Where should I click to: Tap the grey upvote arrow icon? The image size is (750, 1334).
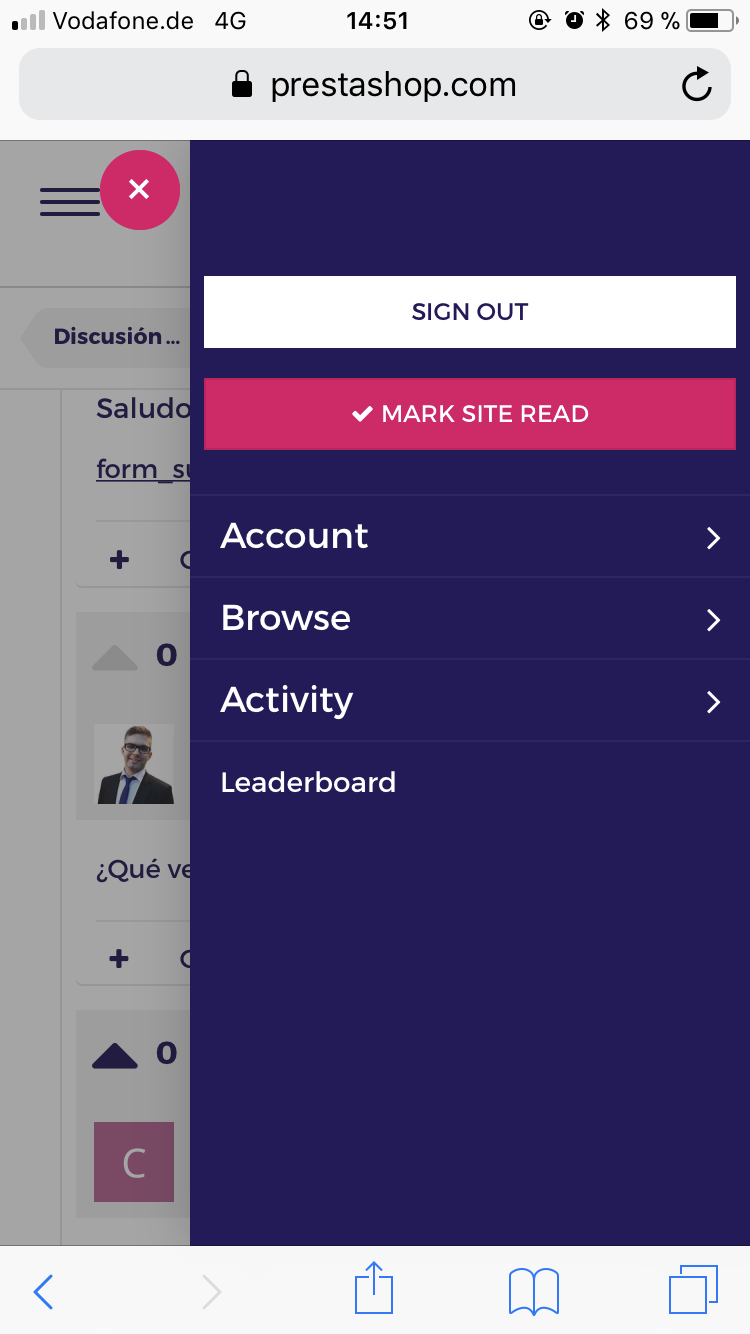[115, 657]
